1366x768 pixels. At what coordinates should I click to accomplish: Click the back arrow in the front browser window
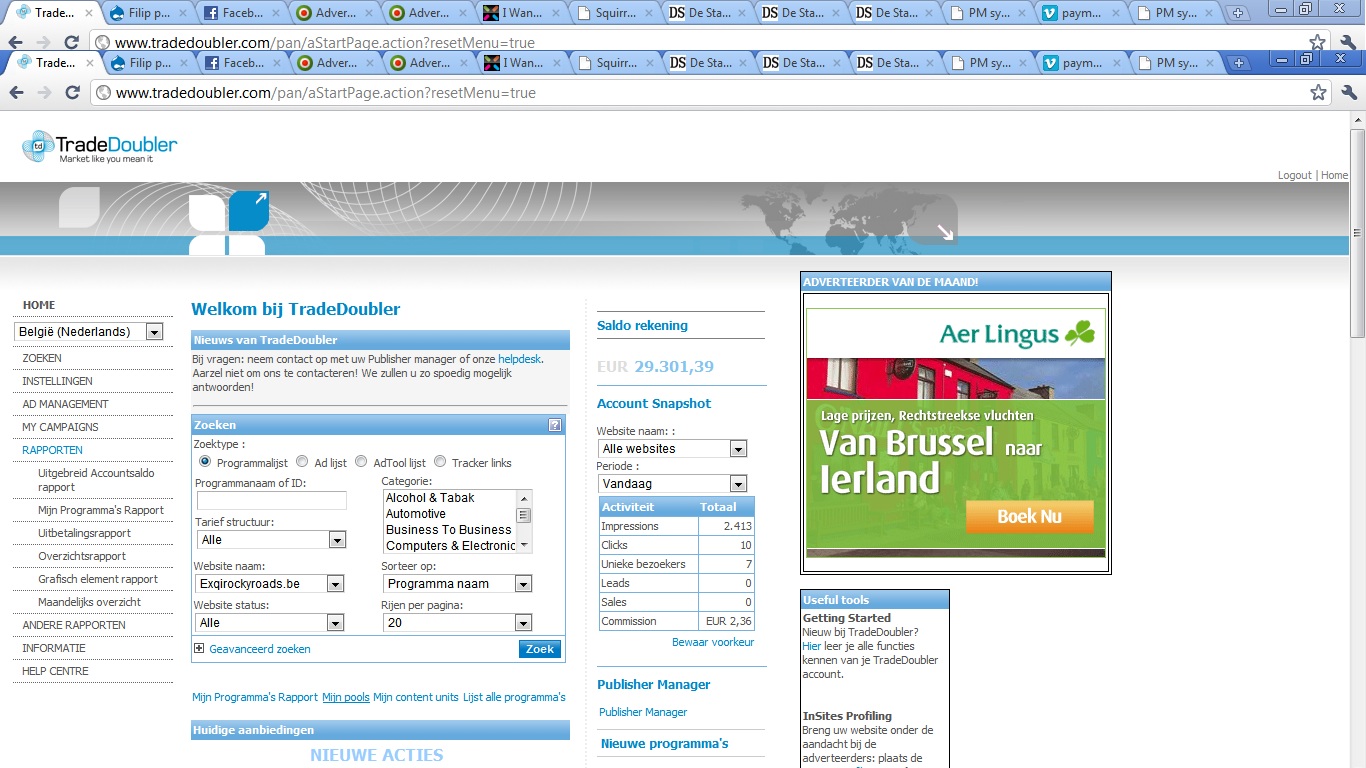(x=15, y=92)
